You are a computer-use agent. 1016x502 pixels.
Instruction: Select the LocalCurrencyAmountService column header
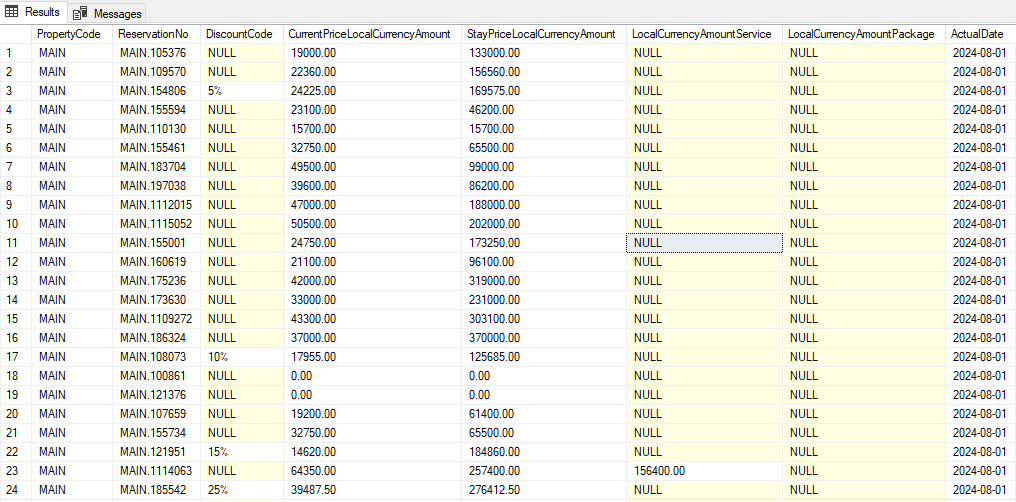(x=702, y=34)
